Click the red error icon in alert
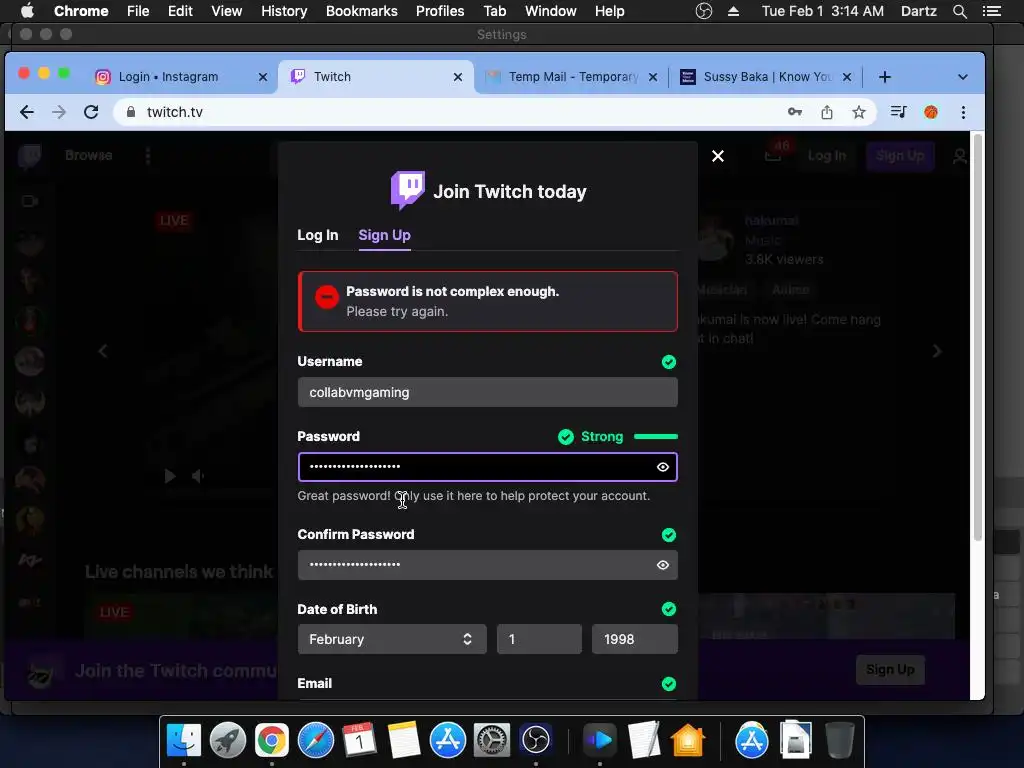1024x768 pixels. [327, 297]
